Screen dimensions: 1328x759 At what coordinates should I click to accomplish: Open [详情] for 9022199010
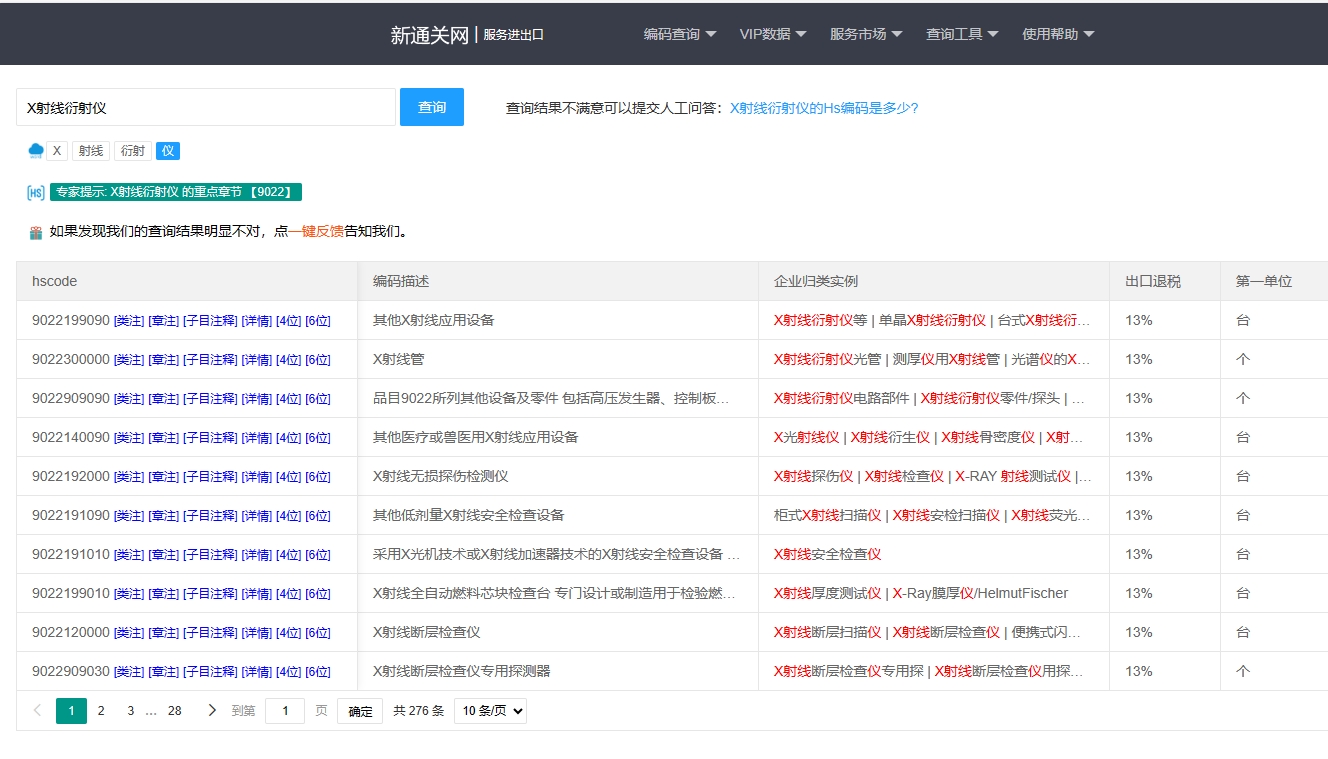[257, 594]
